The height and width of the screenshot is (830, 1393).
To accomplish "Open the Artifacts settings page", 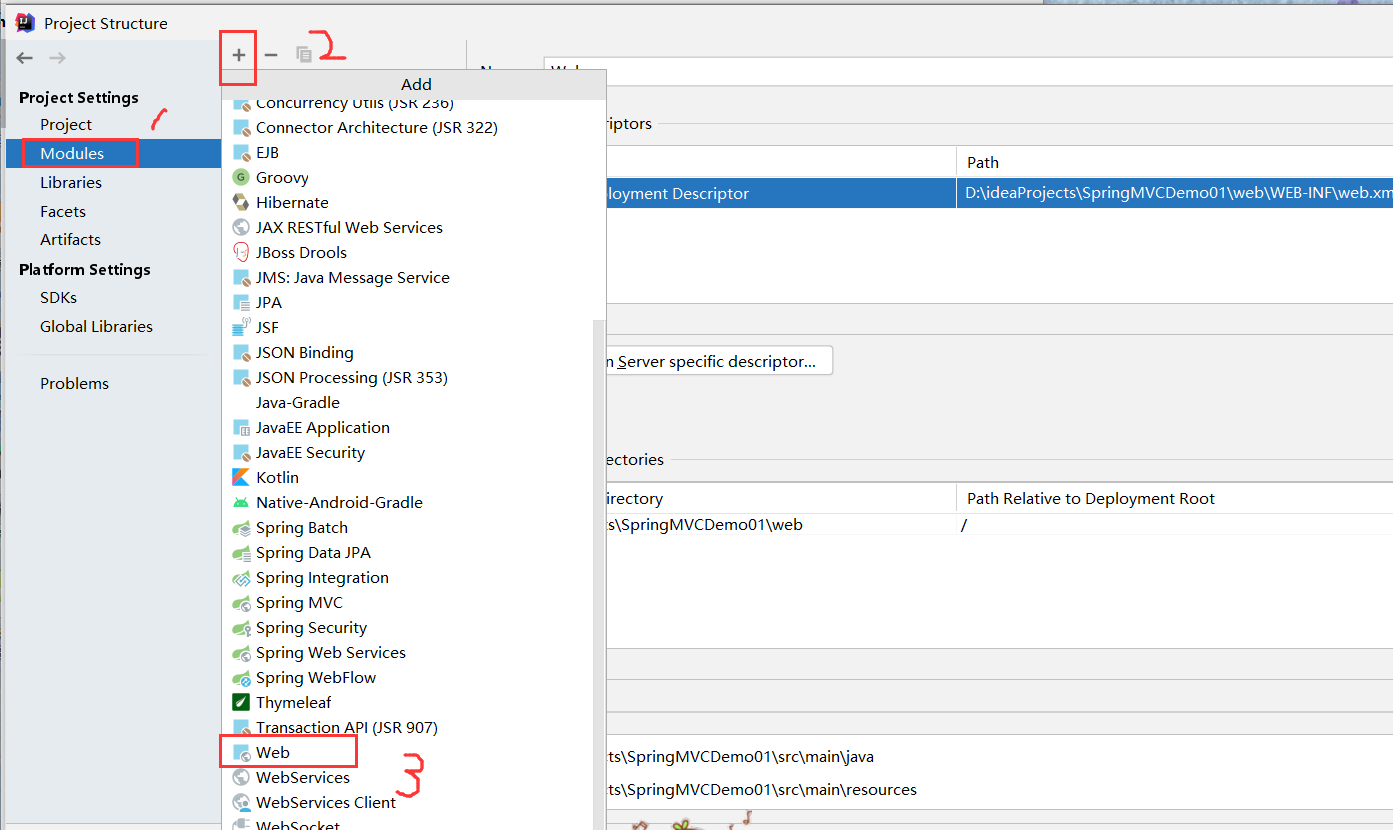I will tap(70, 240).
